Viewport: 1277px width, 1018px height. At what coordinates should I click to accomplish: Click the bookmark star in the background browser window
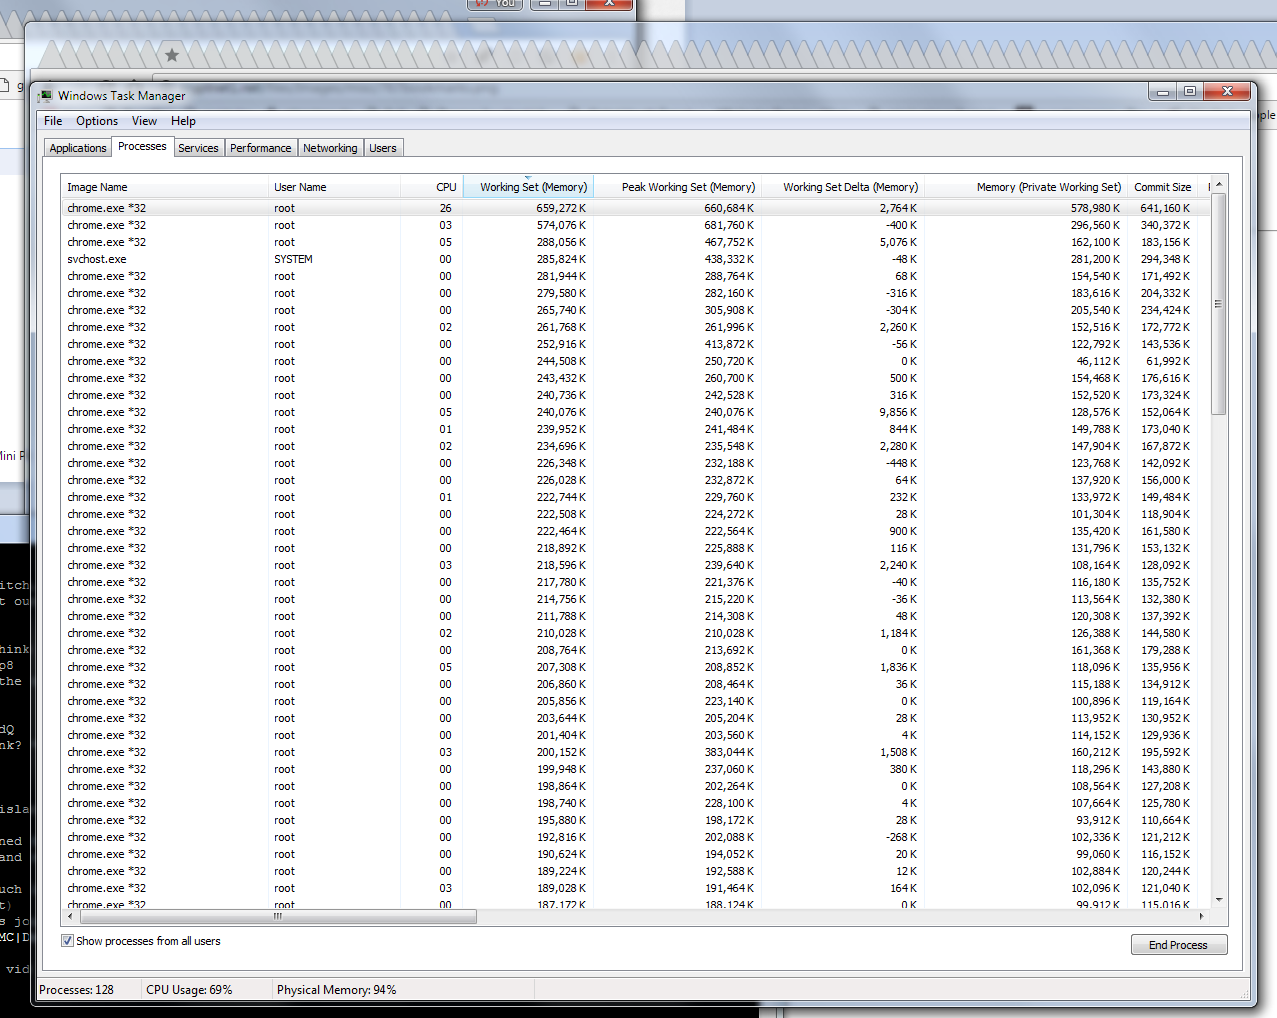coord(172,55)
